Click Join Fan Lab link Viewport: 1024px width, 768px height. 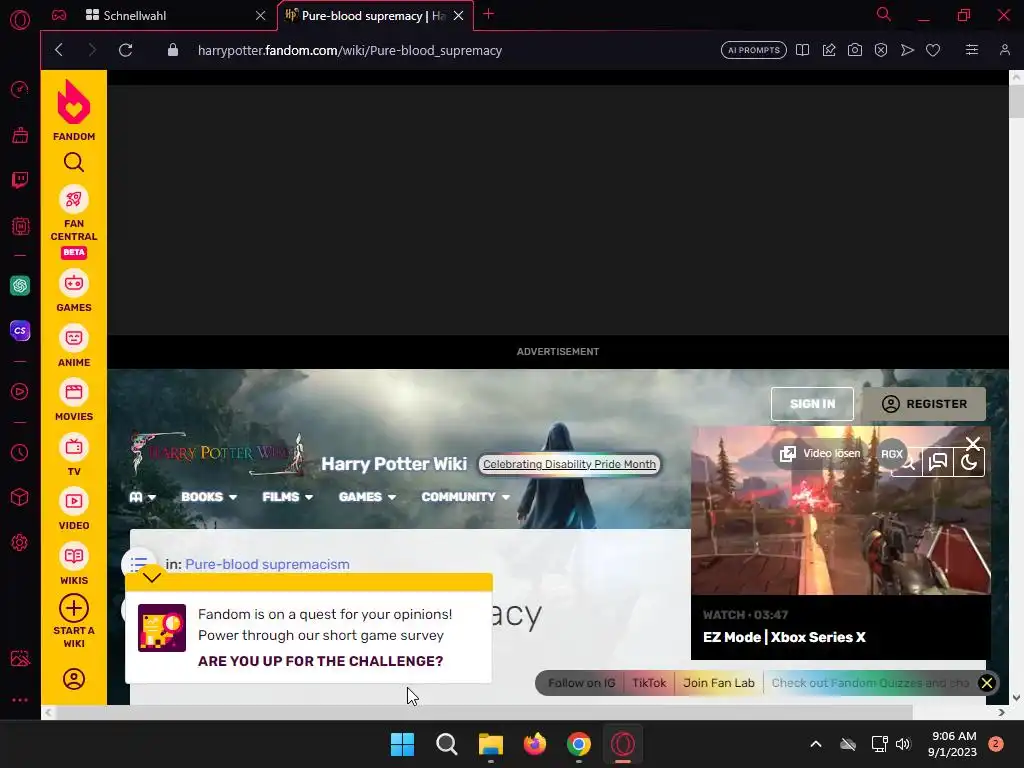(x=718, y=683)
